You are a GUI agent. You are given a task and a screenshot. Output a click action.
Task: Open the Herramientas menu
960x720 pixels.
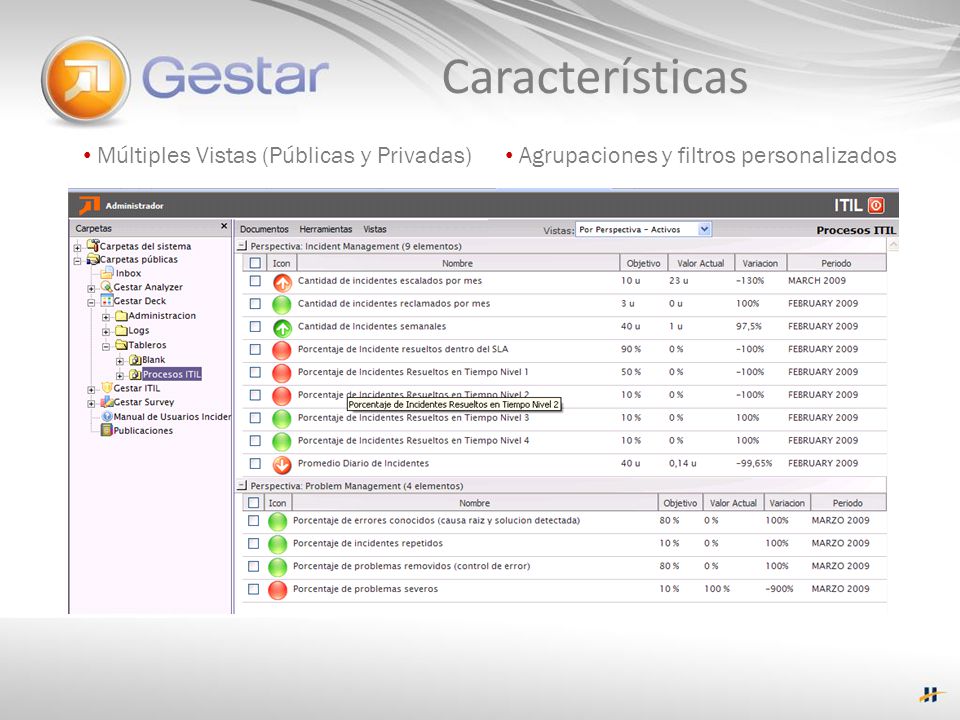pos(326,229)
